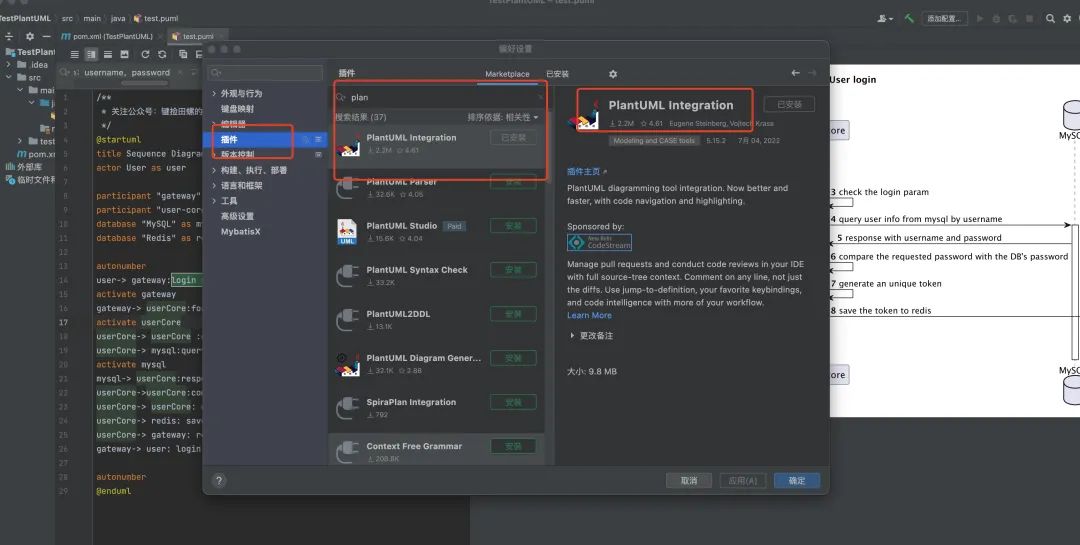Select preview-only image icon in PlantUML toolbar
This screenshot has height=545, width=1080.
pos(125,54)
